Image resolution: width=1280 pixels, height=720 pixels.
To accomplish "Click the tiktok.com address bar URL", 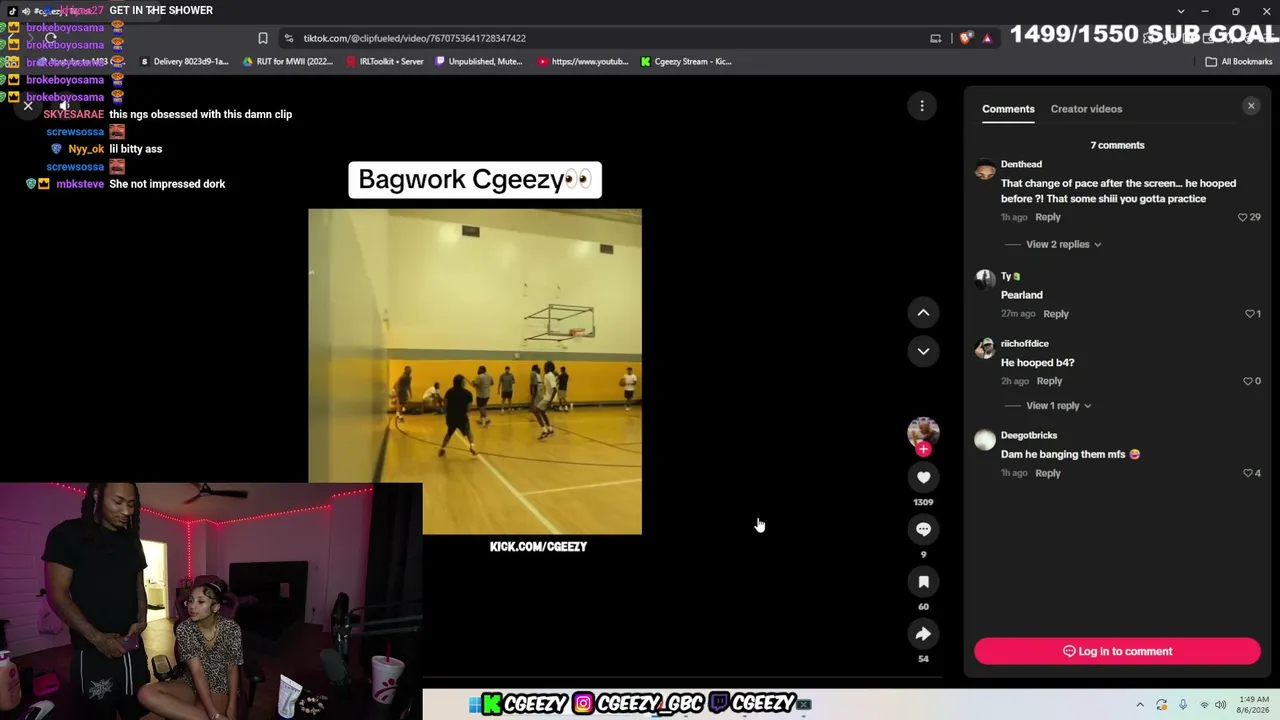I will click(x=415, y=38).
